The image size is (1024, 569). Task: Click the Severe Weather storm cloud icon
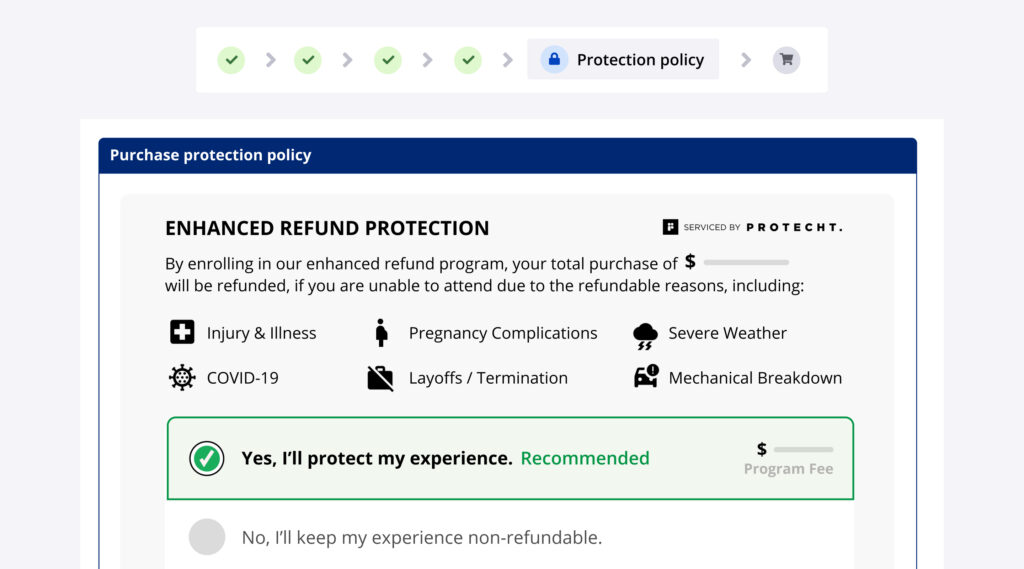(x=645, y=335)
